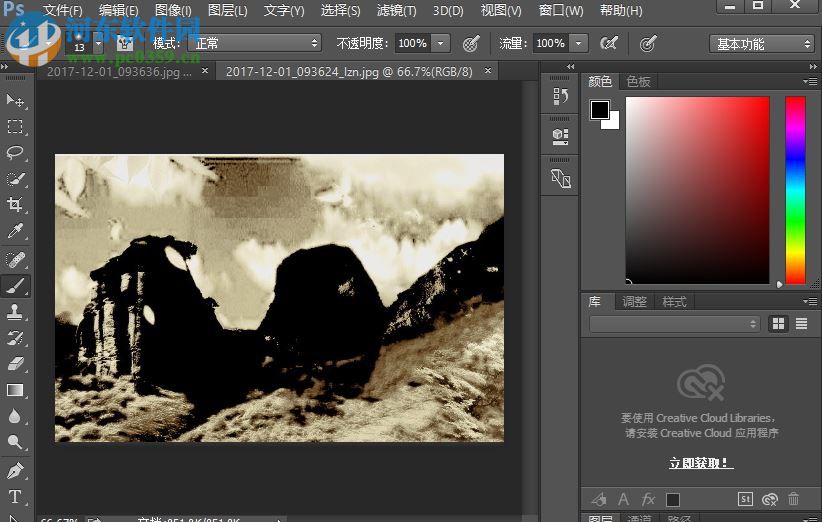Select the Eyedropper tool
The image size is (822, 522).
pos(15,232)
